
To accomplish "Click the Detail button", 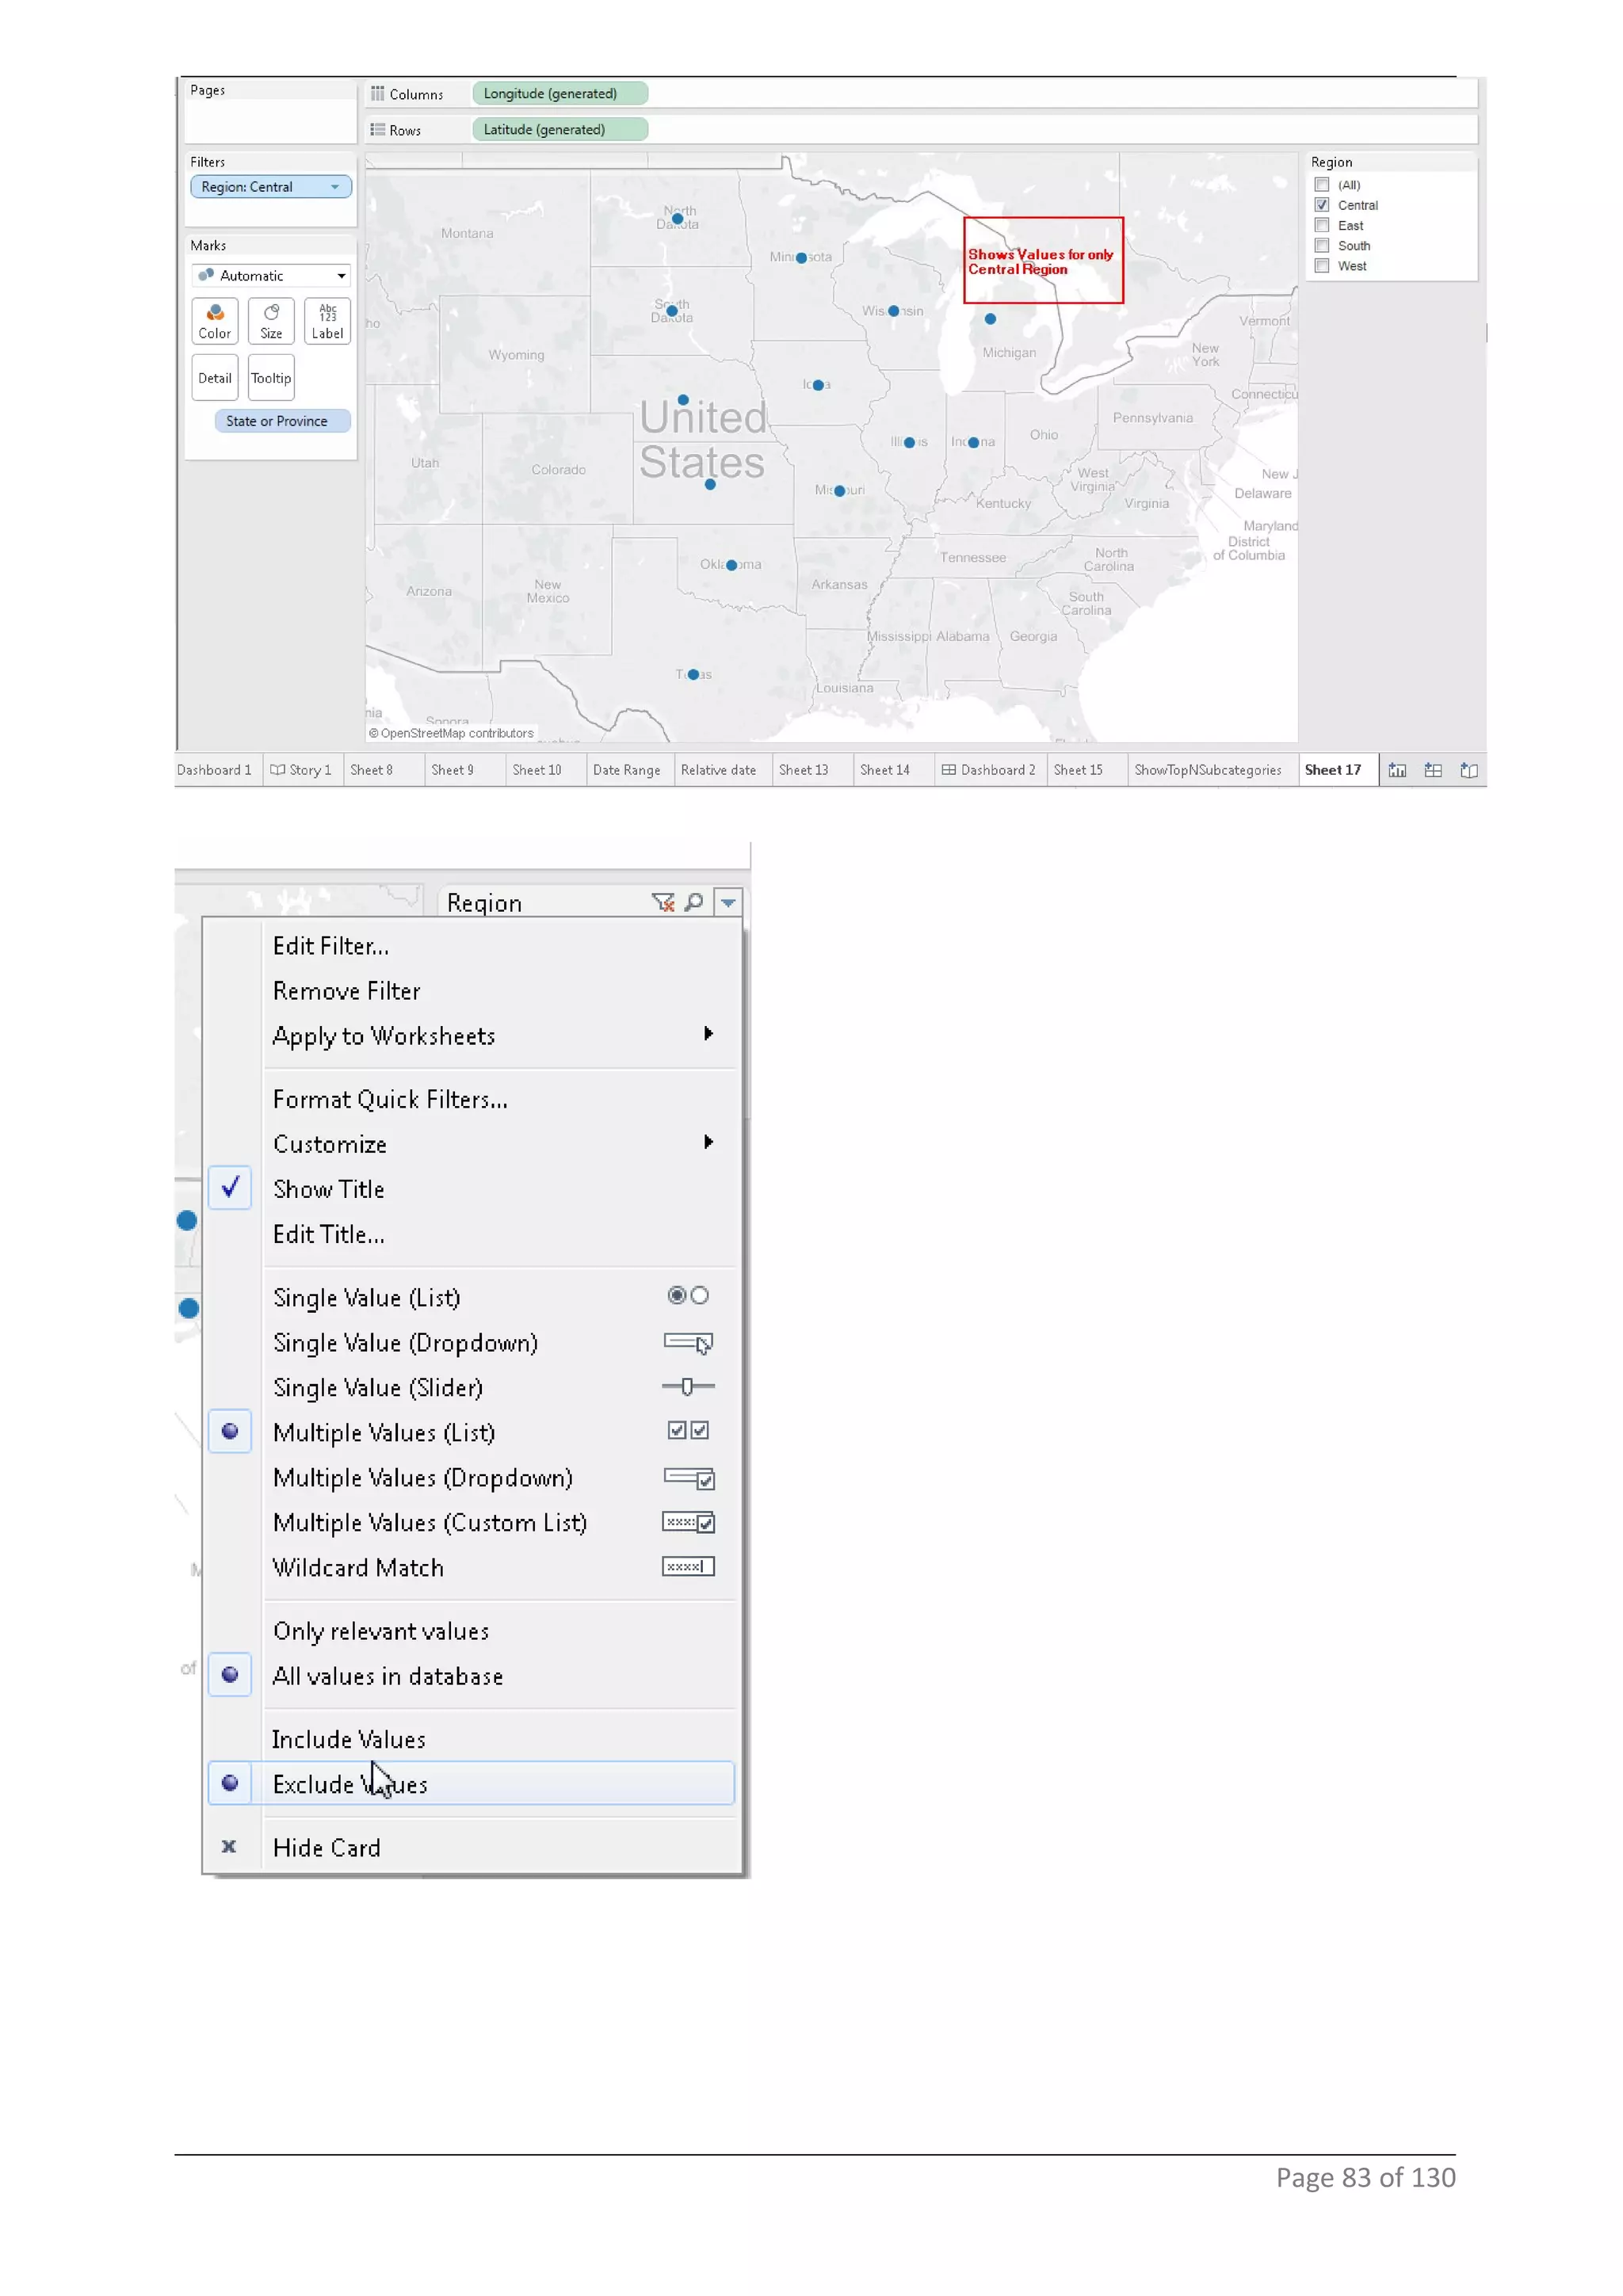I will click(214, 378).
